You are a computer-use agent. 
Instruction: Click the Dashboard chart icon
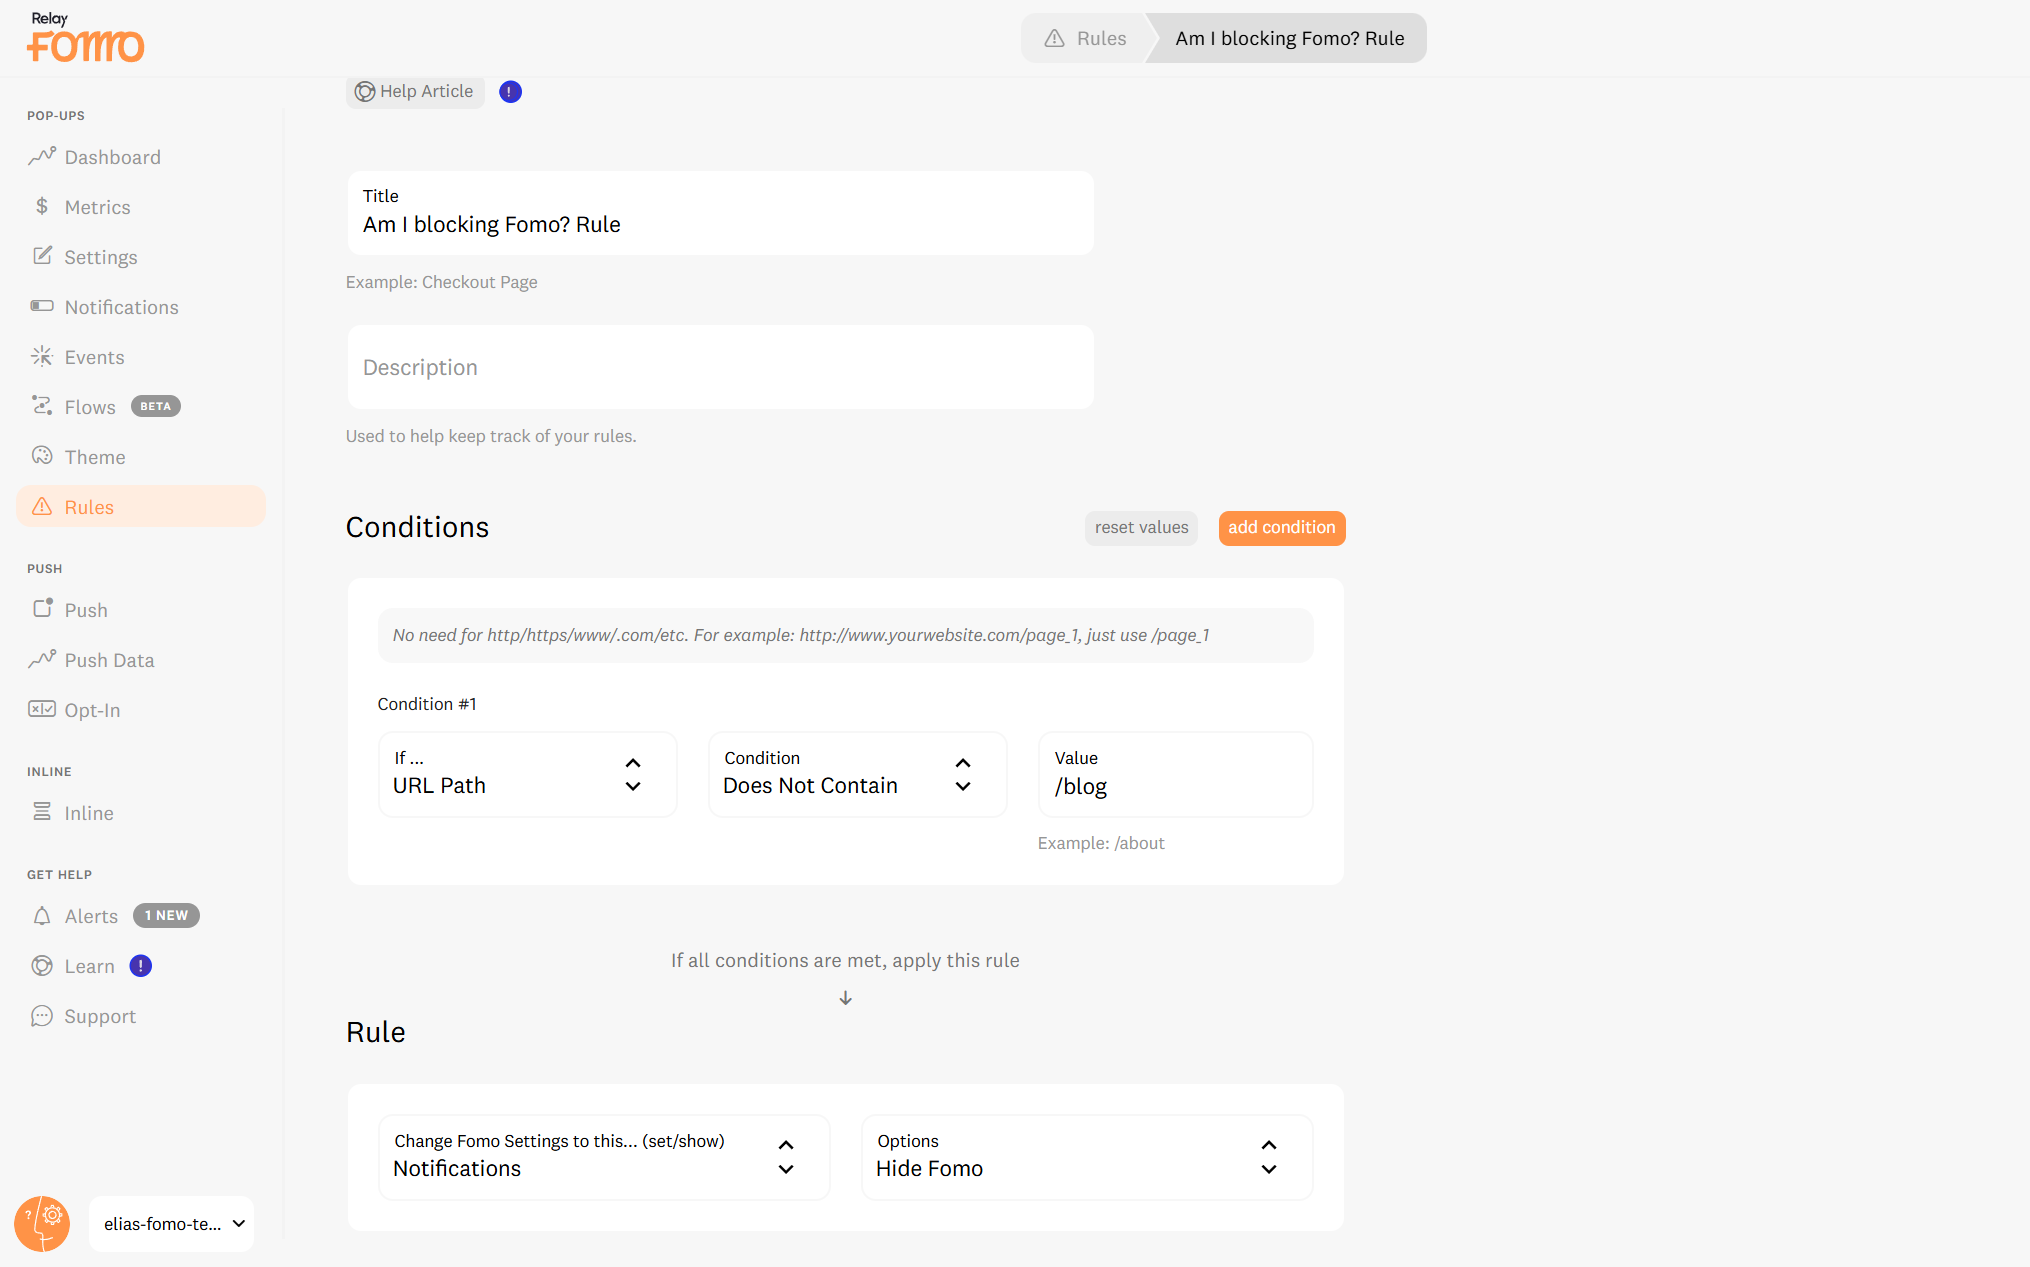(41, 156)
